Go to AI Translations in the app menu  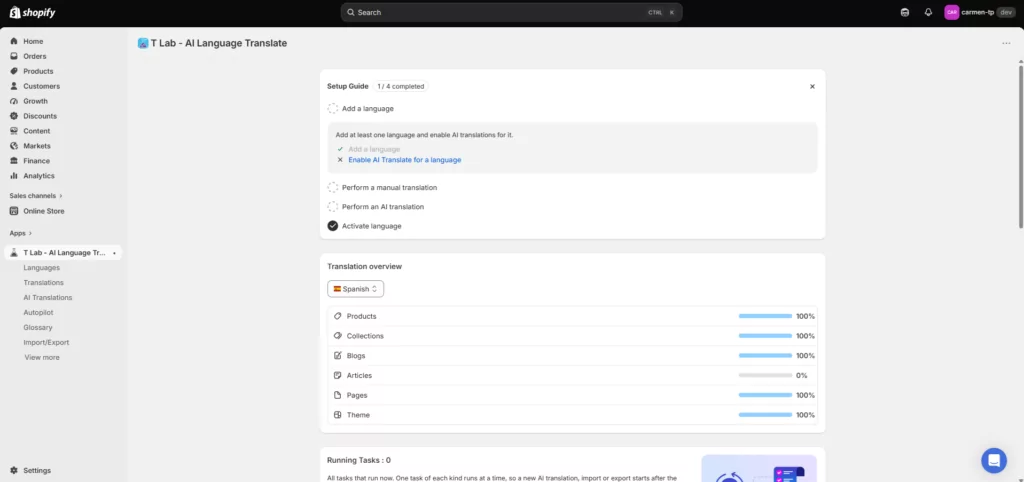[48, 298]
